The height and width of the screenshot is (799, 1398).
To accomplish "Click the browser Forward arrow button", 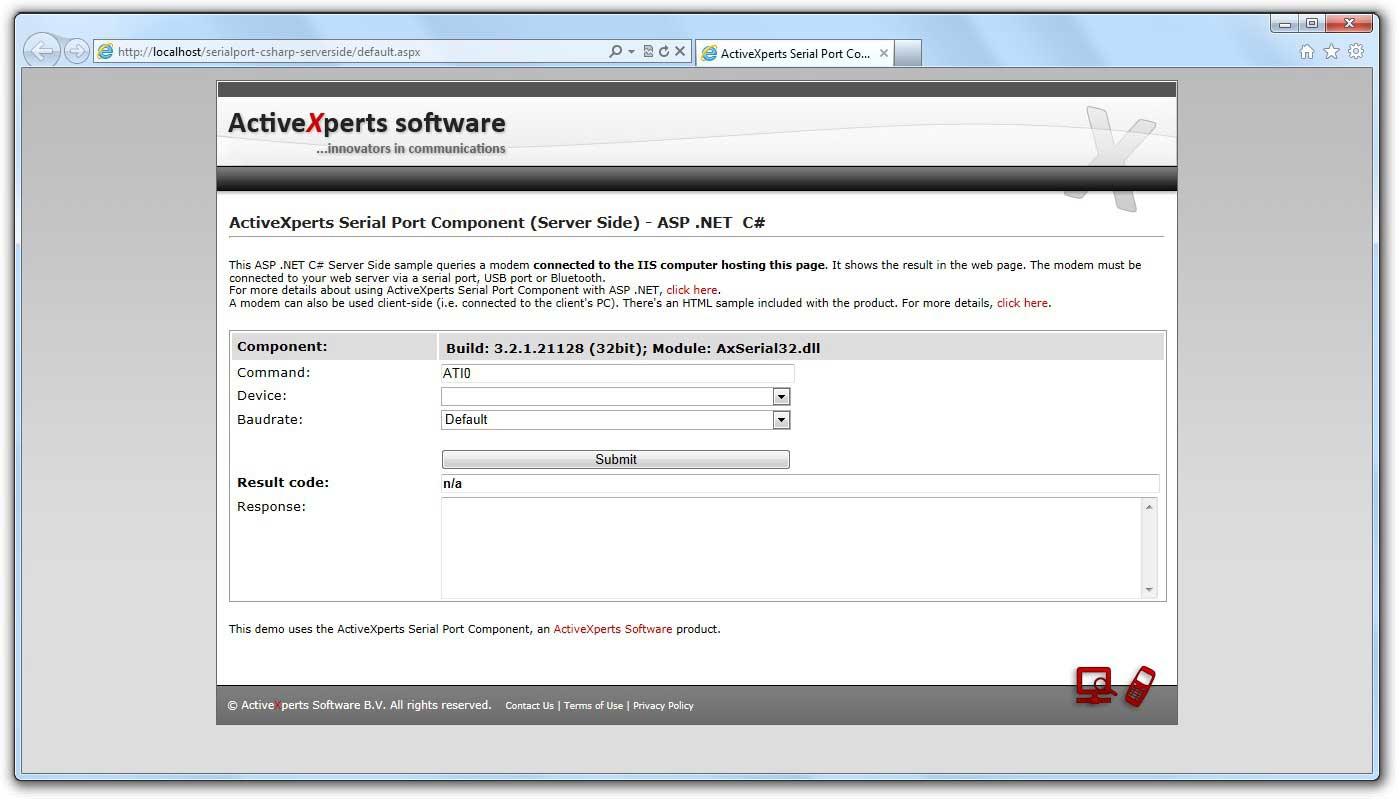I will (76, 52).
